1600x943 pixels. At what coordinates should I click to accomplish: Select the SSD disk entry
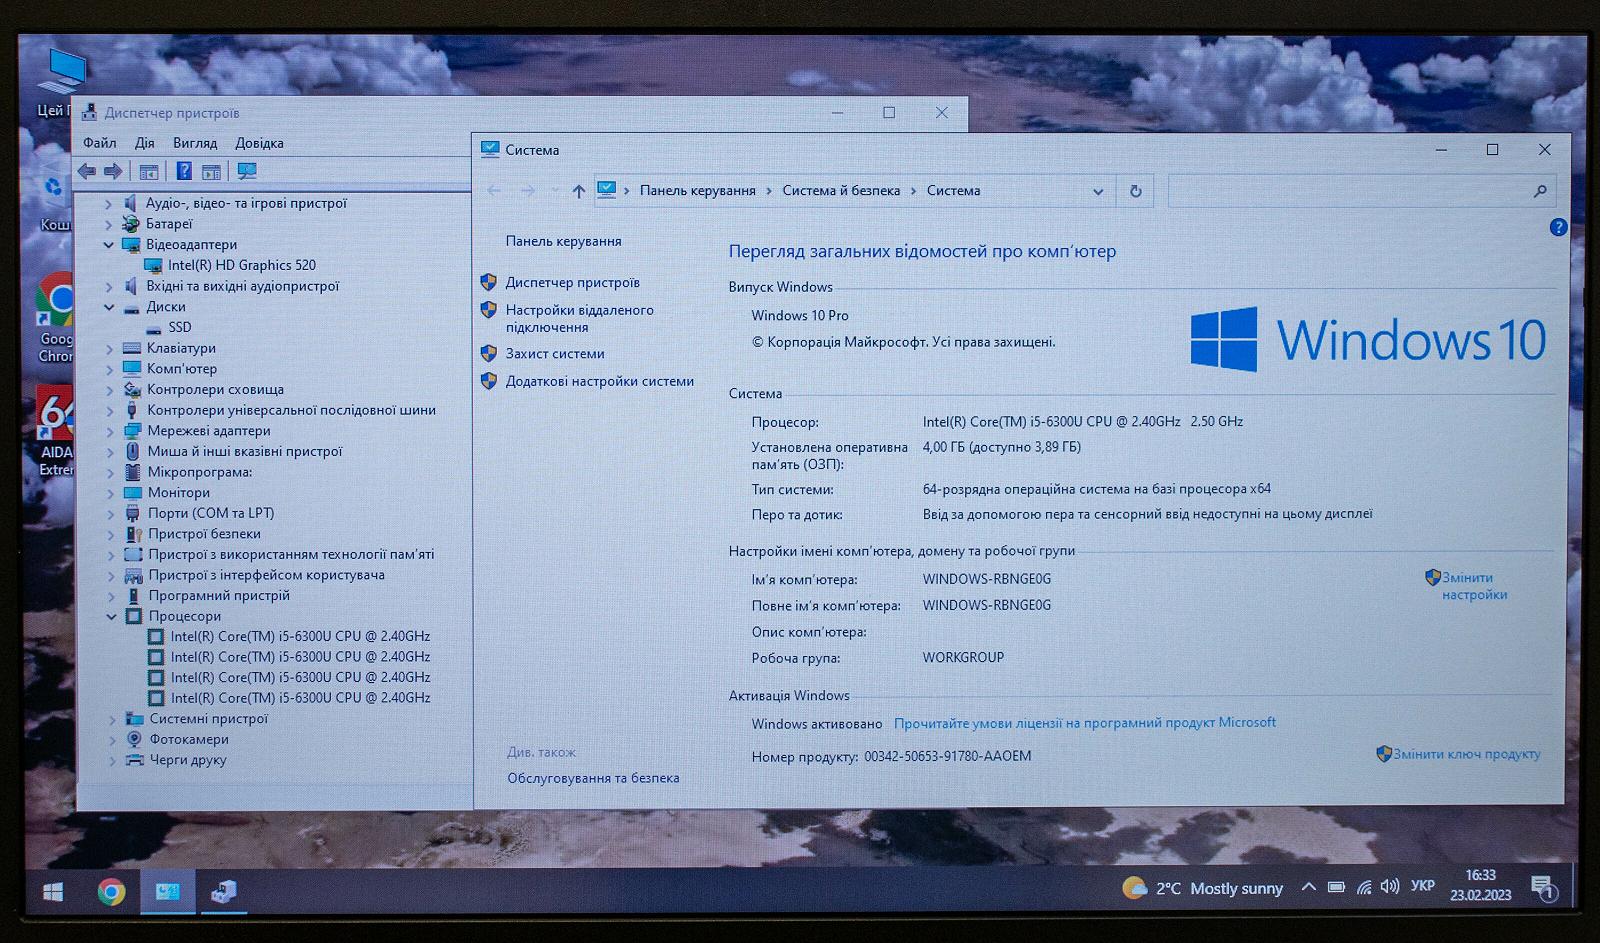(x=180, y=327)
